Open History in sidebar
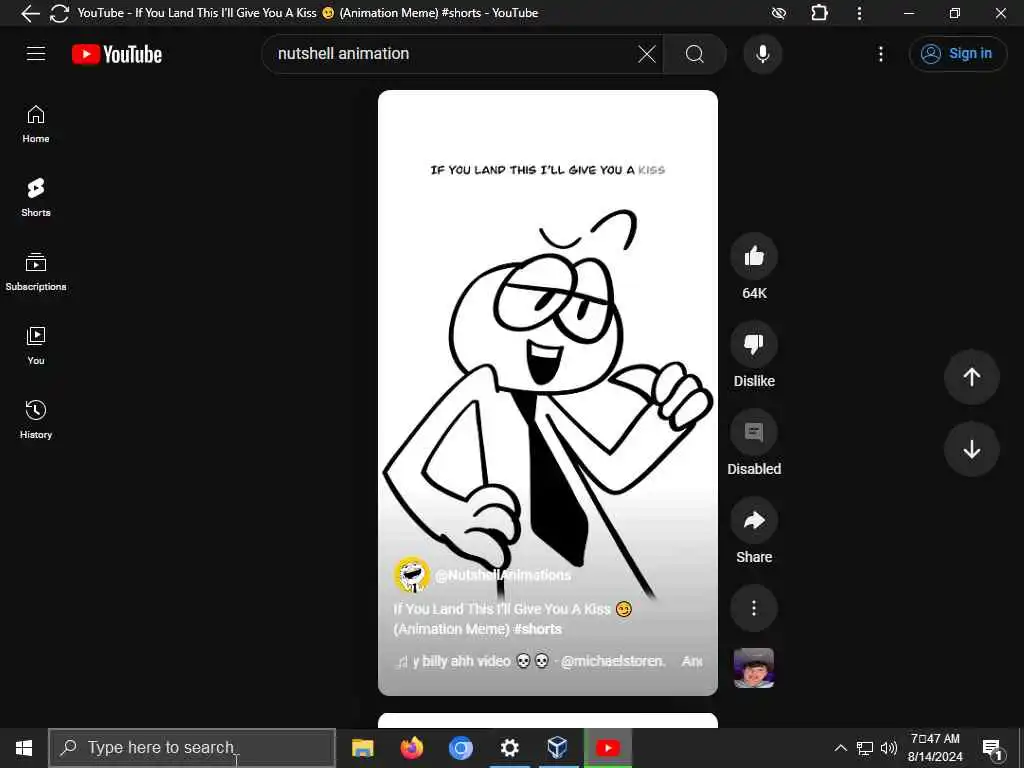 36,419
